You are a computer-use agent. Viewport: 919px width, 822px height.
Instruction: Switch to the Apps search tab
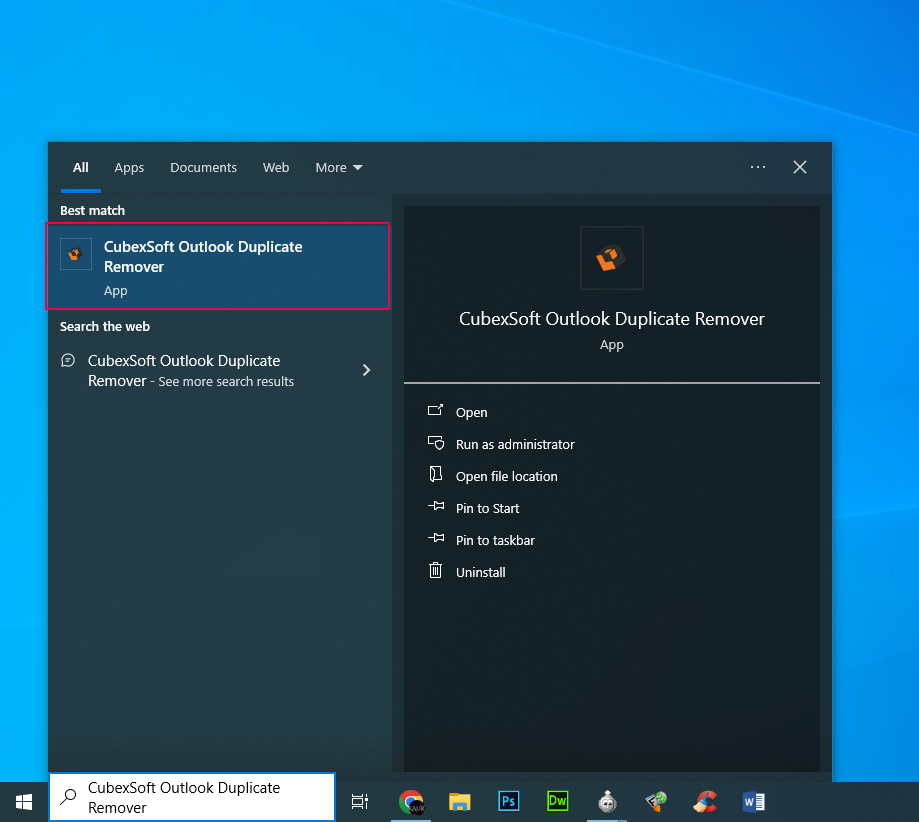coord(129,168)
